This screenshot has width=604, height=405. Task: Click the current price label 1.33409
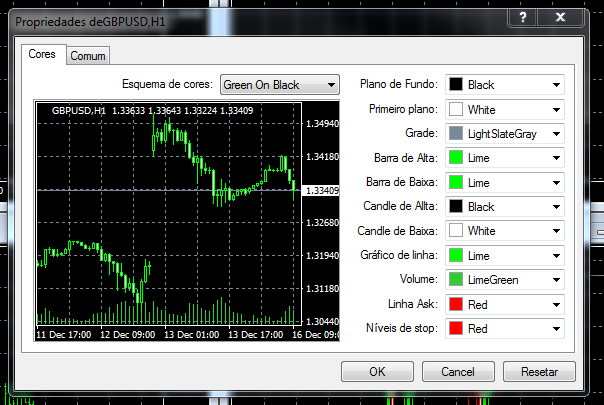click(320, 191)
